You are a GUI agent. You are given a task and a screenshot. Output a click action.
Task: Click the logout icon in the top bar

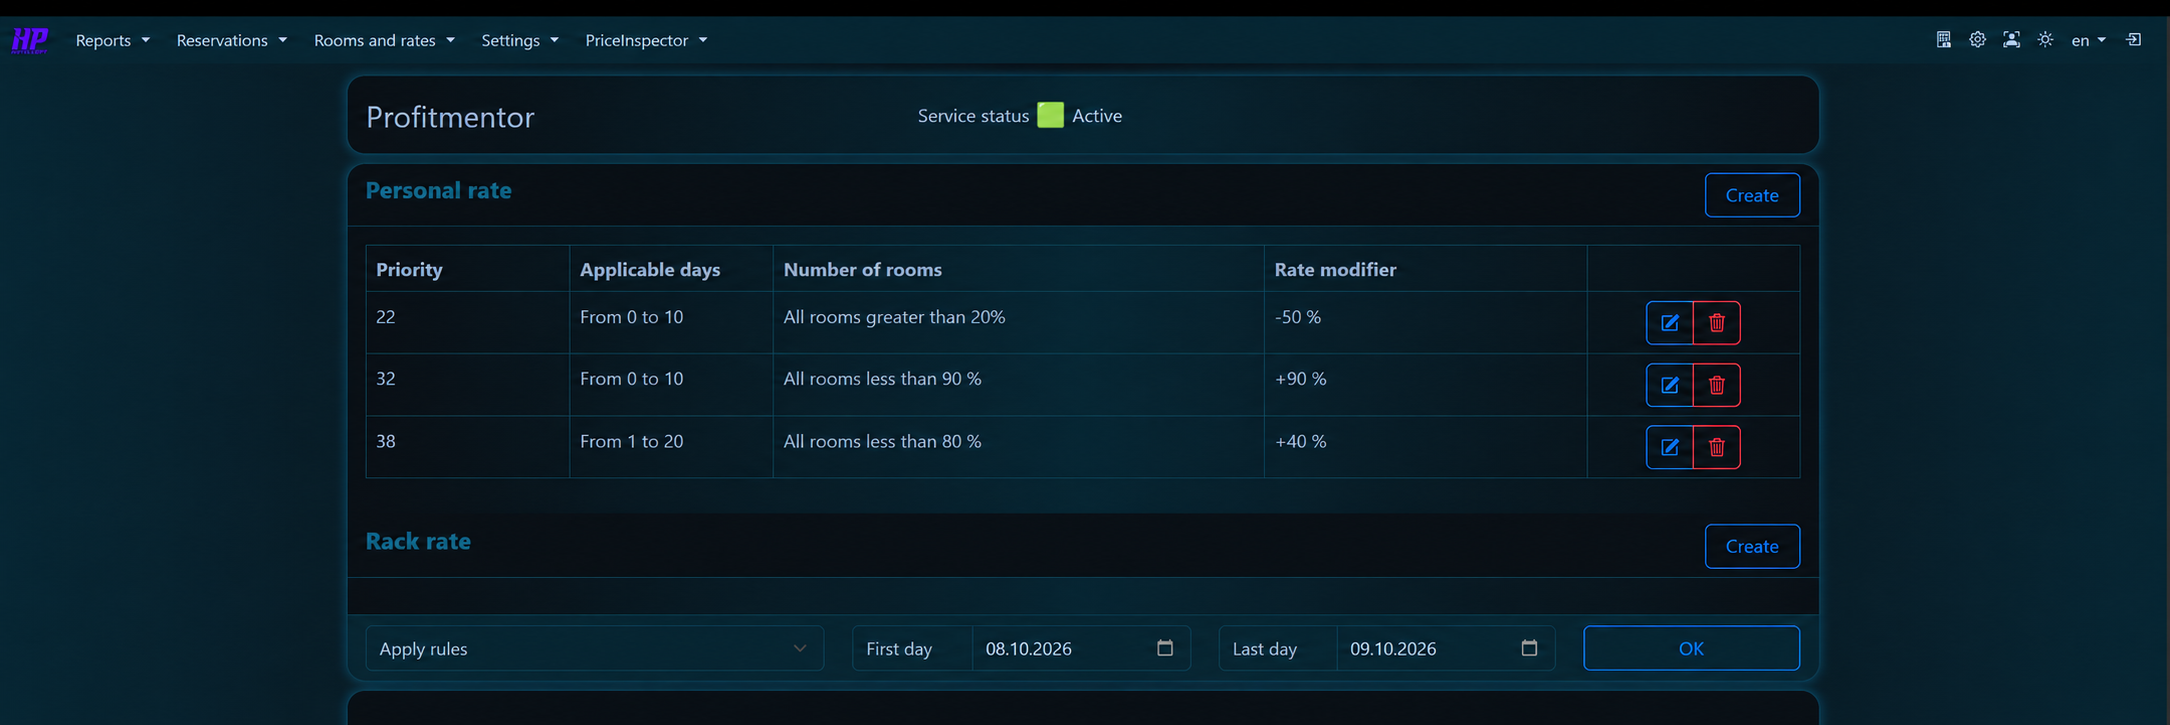click(2133, 40)
